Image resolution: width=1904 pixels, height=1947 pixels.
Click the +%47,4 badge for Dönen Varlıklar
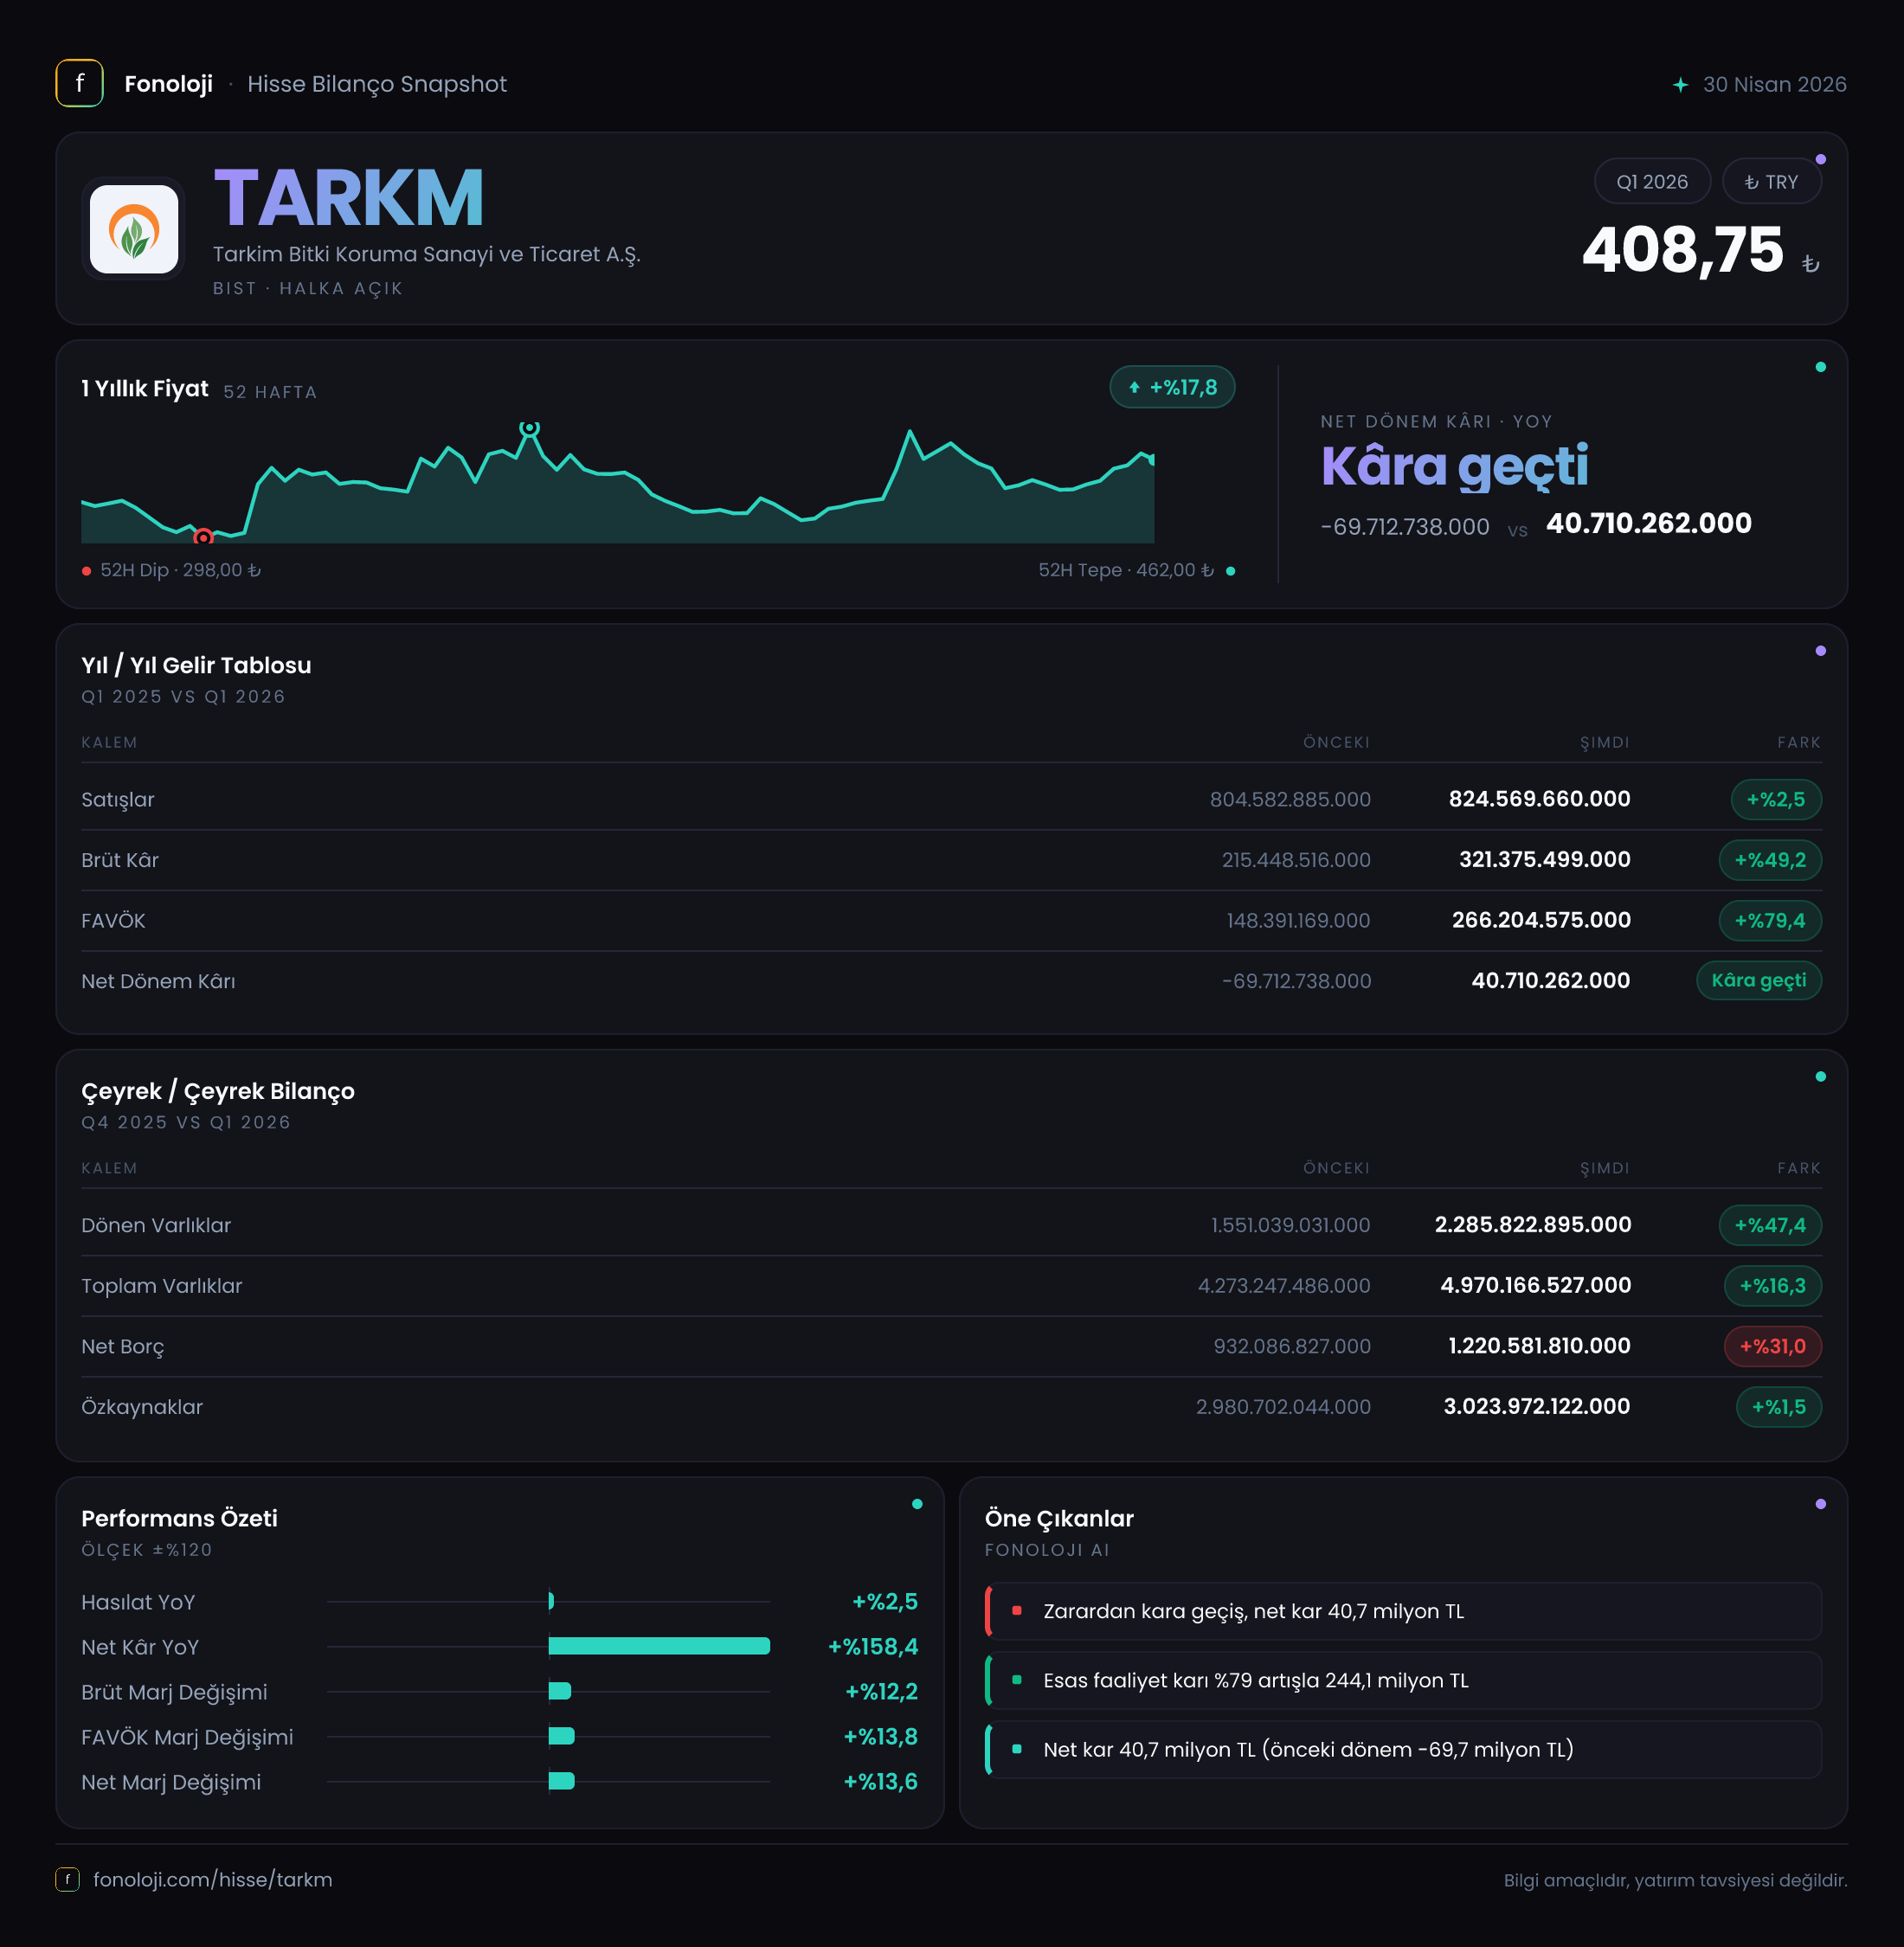(x=1769, y=1225)
